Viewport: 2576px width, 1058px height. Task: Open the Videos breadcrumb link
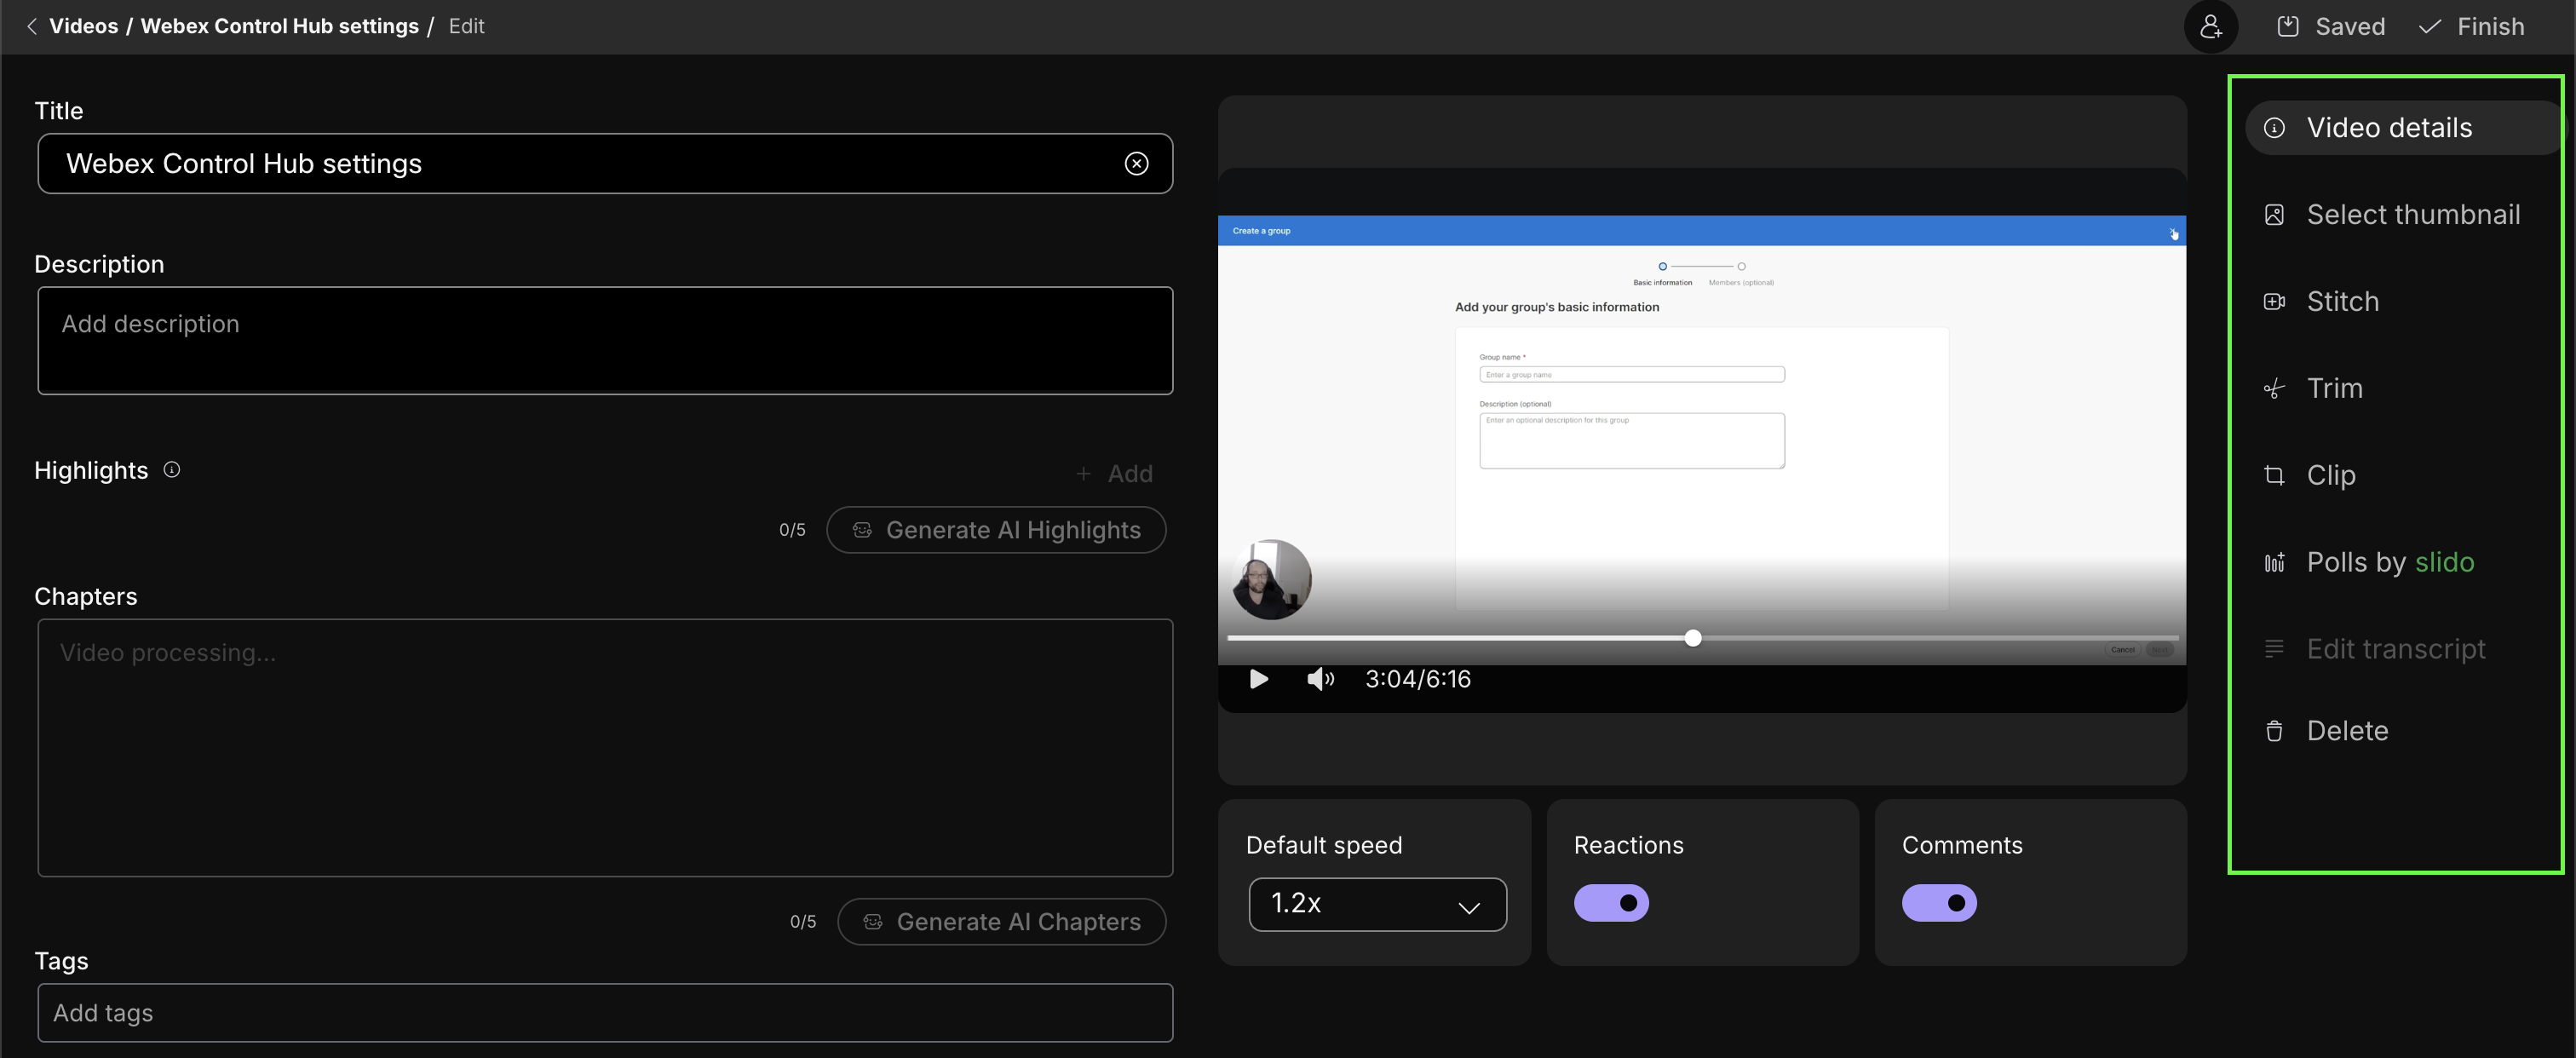point(83,26)
